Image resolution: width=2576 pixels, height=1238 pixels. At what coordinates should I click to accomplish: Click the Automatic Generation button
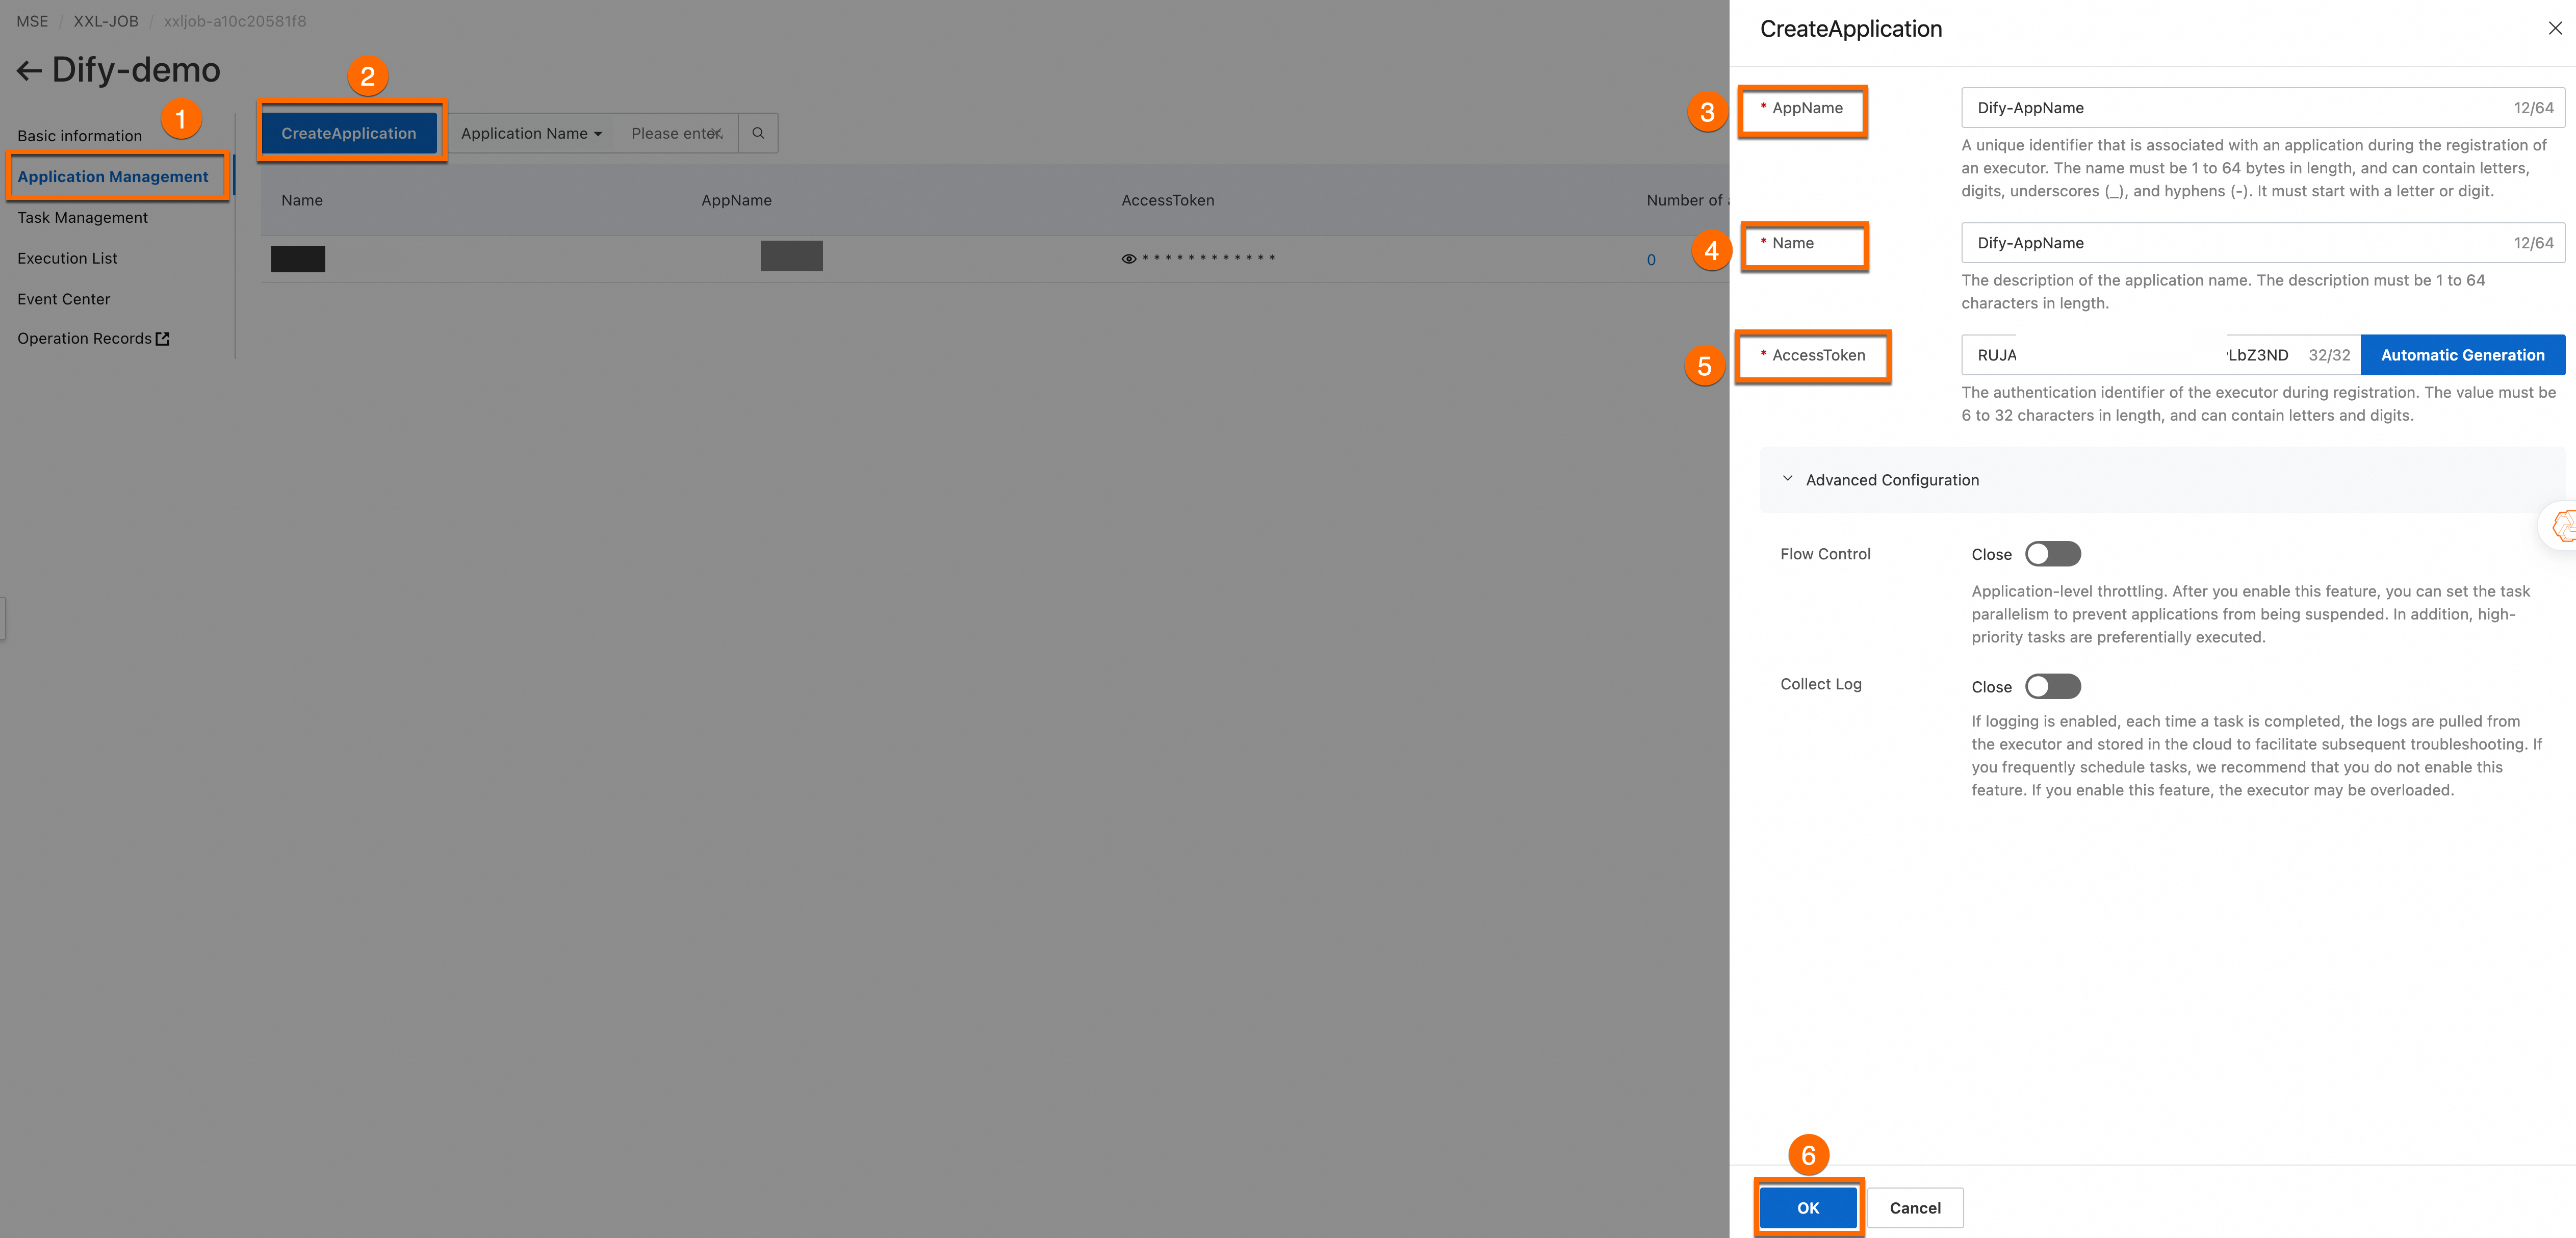click(2461, 355)
